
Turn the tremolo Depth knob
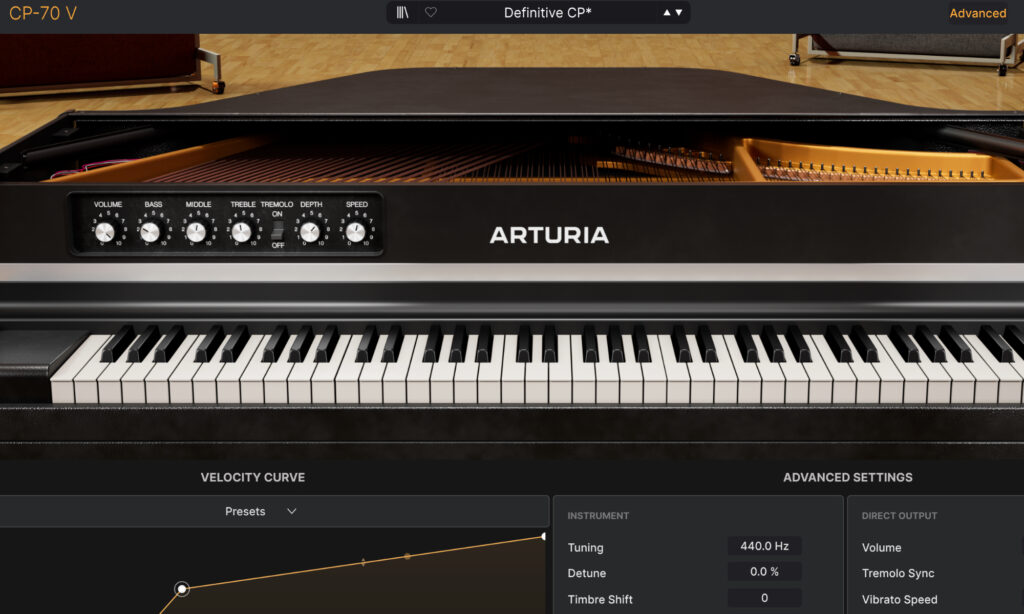(310, 231)
